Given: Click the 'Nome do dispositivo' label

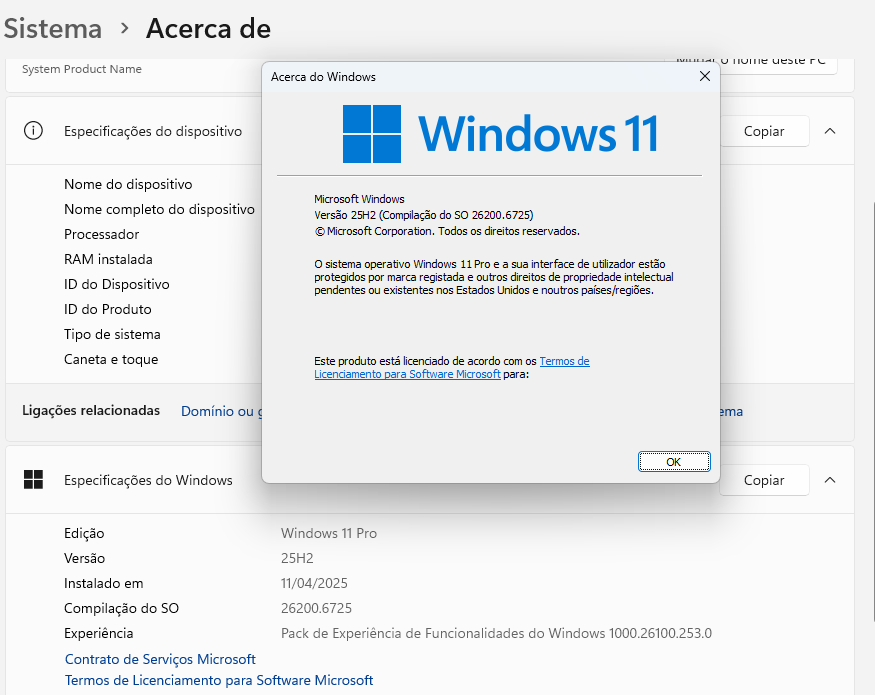Looking at the screenshot, I should pyautogui.click(x=128, y=184).
